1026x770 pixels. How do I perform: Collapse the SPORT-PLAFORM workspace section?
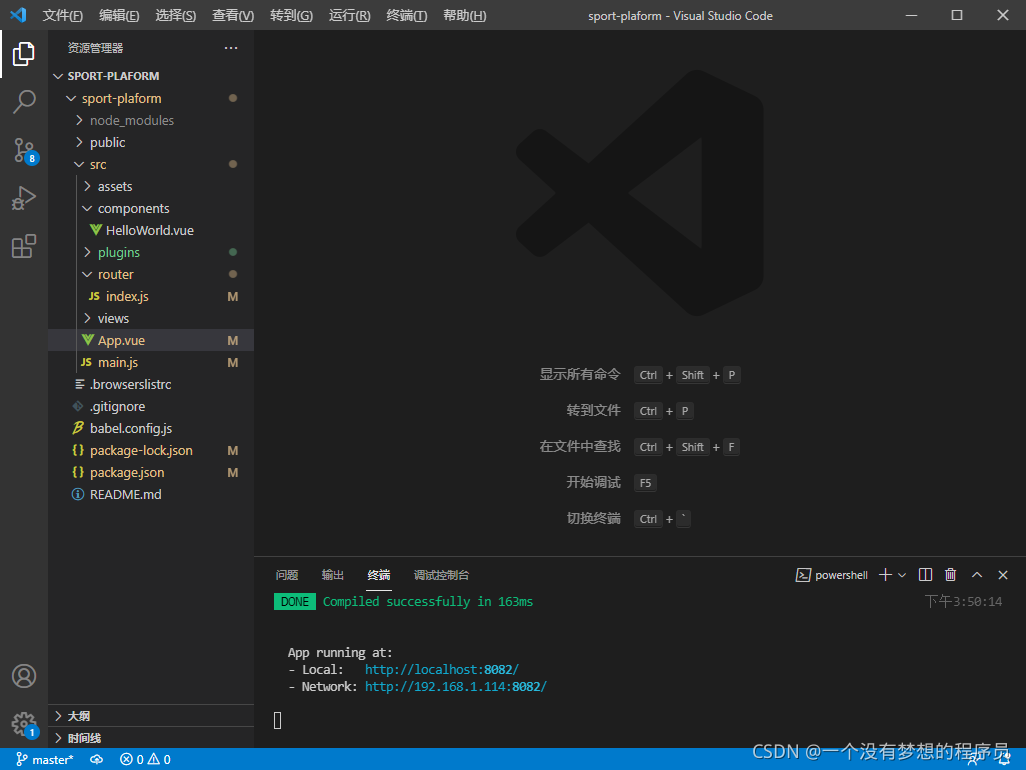(150, 76)
